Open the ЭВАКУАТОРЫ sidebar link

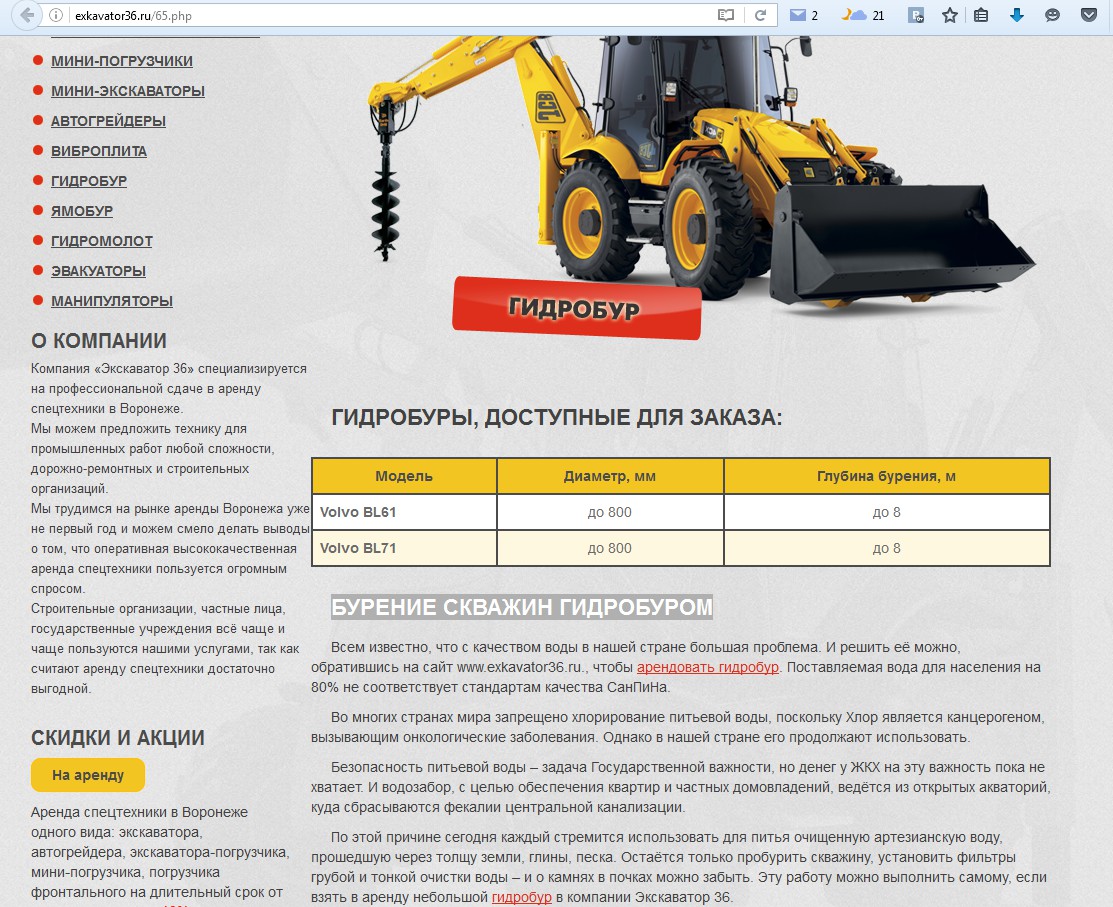(98, 271)
